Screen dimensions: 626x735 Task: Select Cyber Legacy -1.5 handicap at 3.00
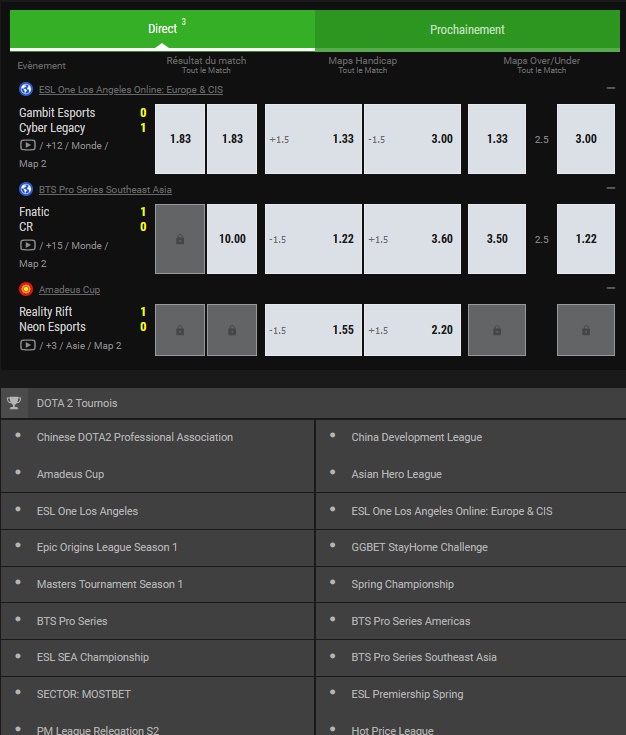(x=412, y=139)
